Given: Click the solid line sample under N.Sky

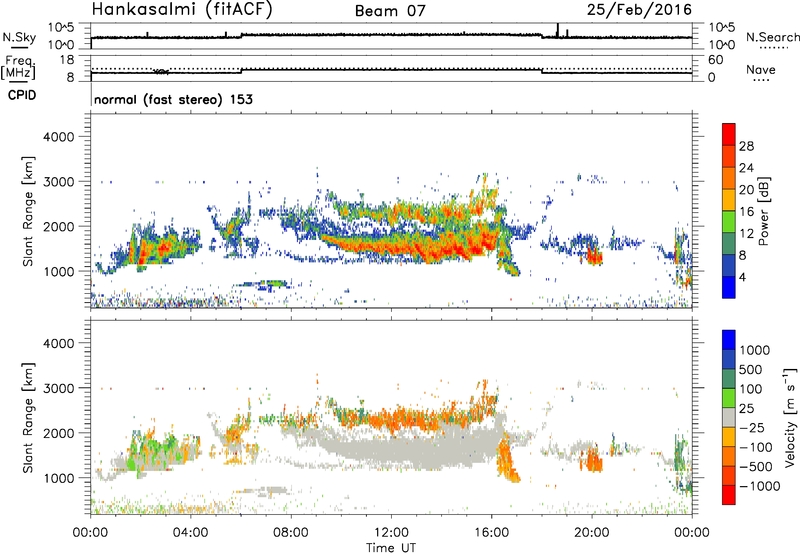Looking at the screenshot, I should pos(19,48).
